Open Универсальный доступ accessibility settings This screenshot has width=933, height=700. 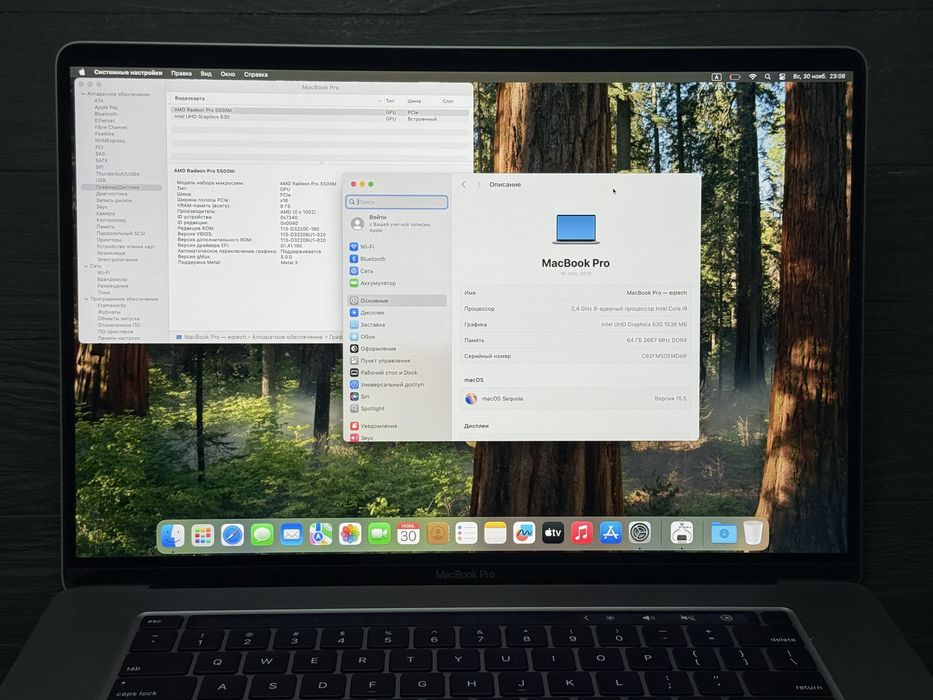point(397,385)
